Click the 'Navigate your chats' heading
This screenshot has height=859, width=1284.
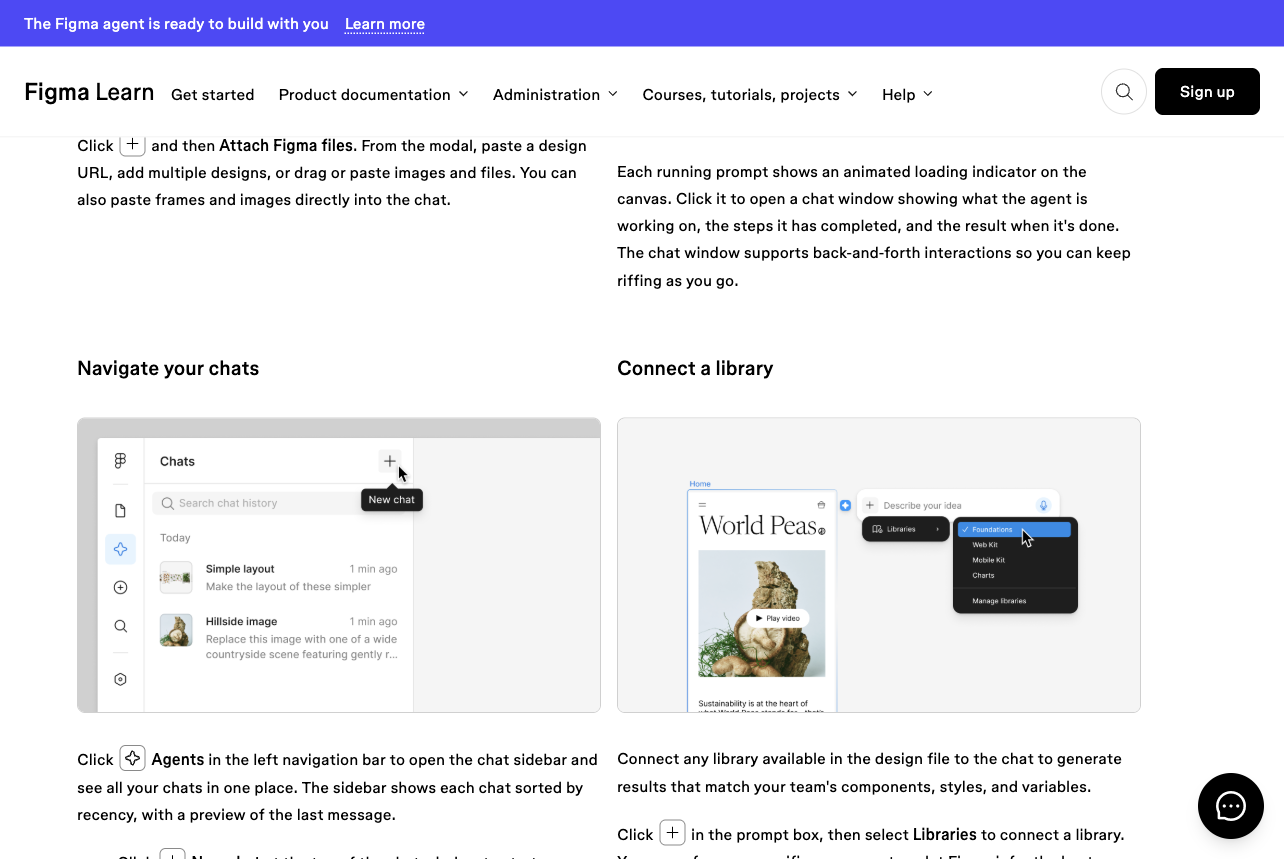click(168, 368)
